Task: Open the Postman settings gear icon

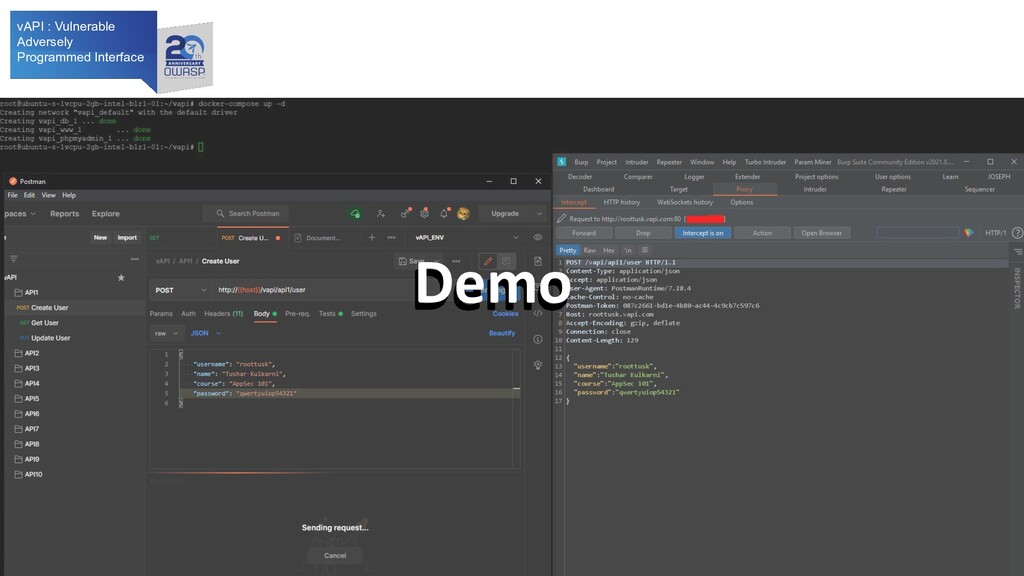Action: click(424, 214)
